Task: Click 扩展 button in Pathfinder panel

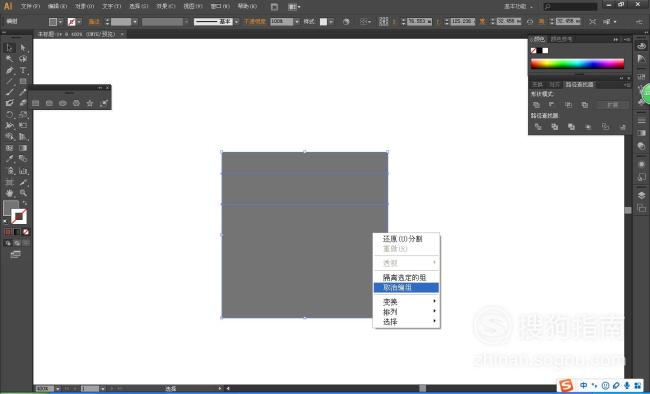Action: click(x=612, y=105)
